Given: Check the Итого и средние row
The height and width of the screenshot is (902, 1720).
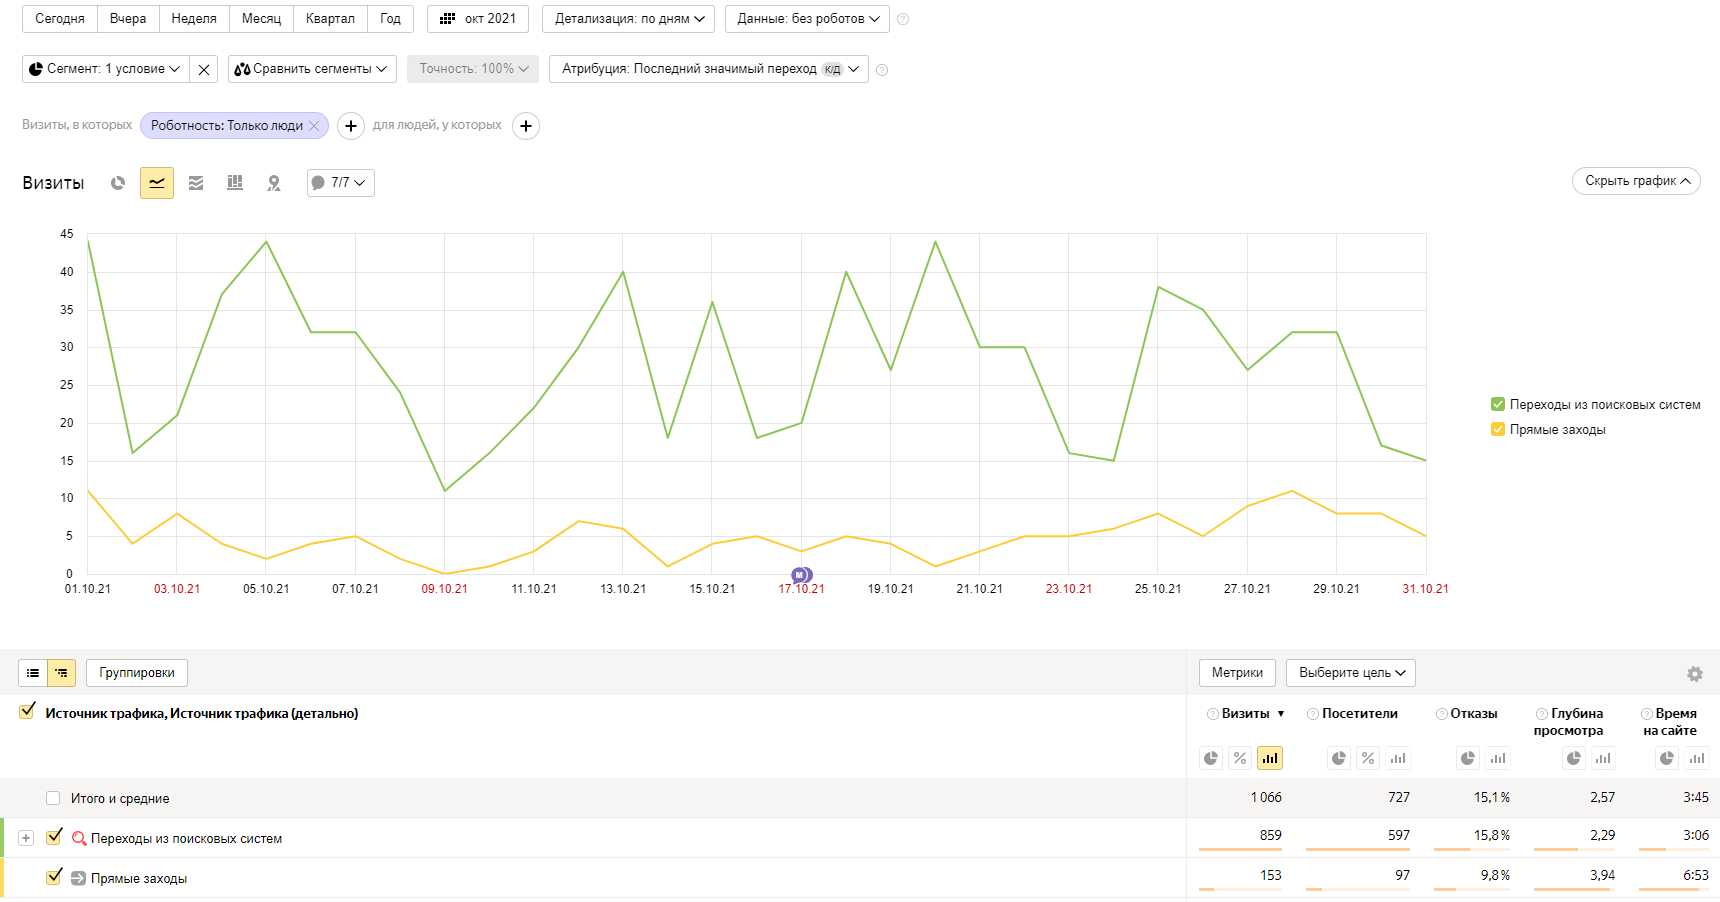Looking at the screenshot, I should click(x=53, y=798).
